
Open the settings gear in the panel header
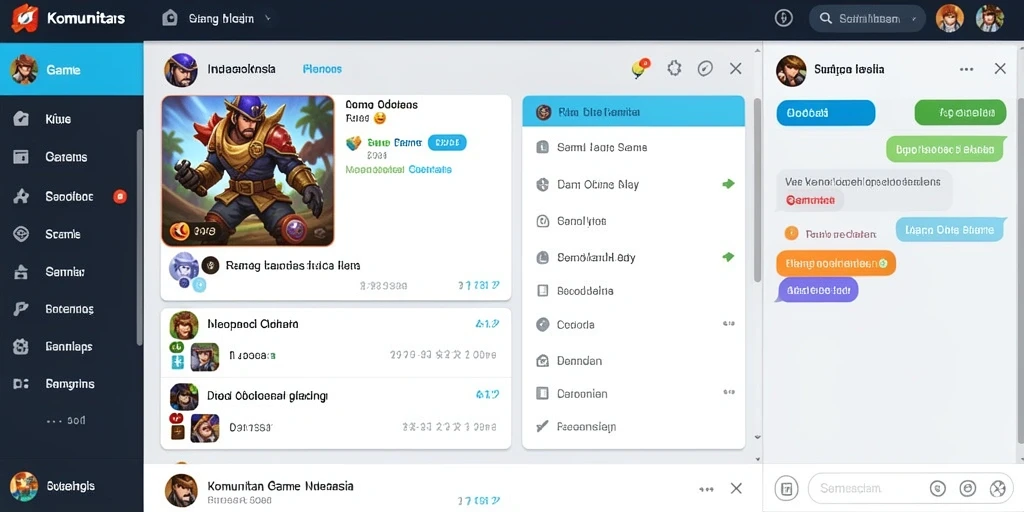pyautogui.click(x=675, y=68)
